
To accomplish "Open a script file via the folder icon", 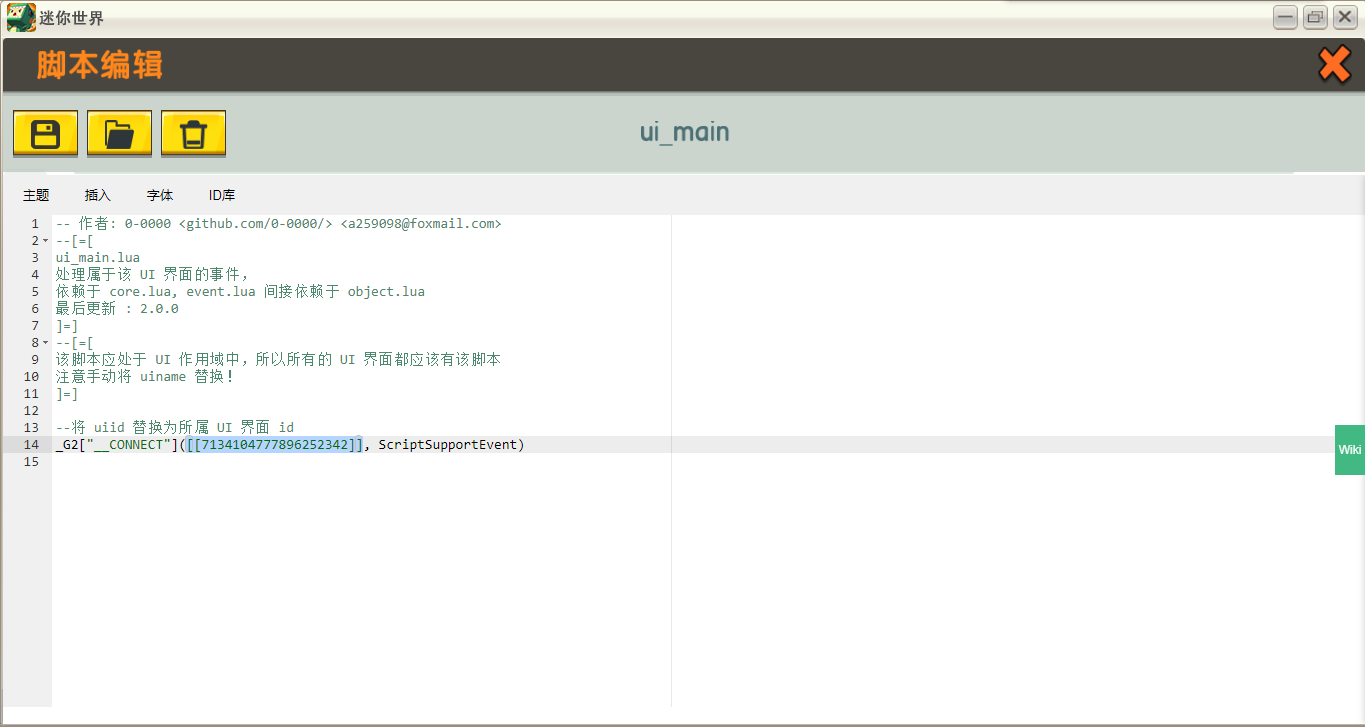I will click(119, 131).
